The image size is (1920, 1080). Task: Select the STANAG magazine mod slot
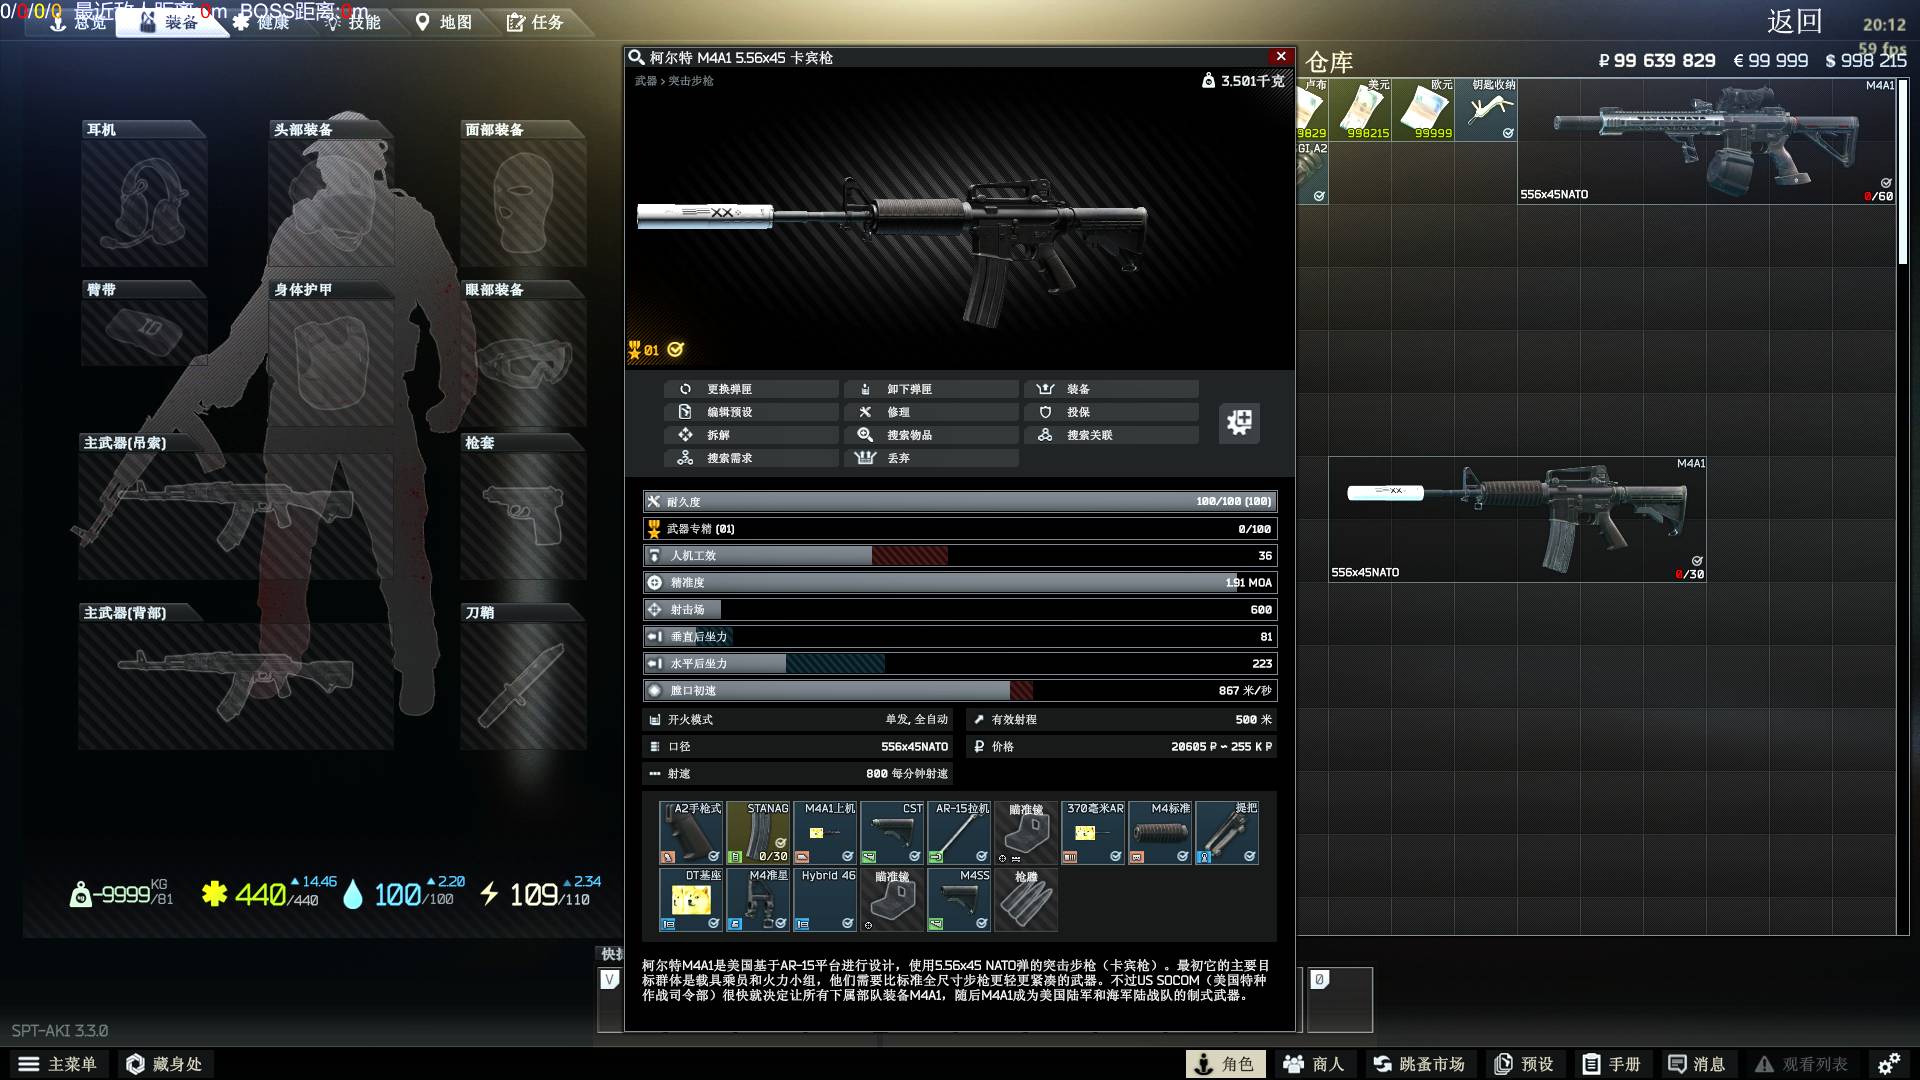[758, 832]
